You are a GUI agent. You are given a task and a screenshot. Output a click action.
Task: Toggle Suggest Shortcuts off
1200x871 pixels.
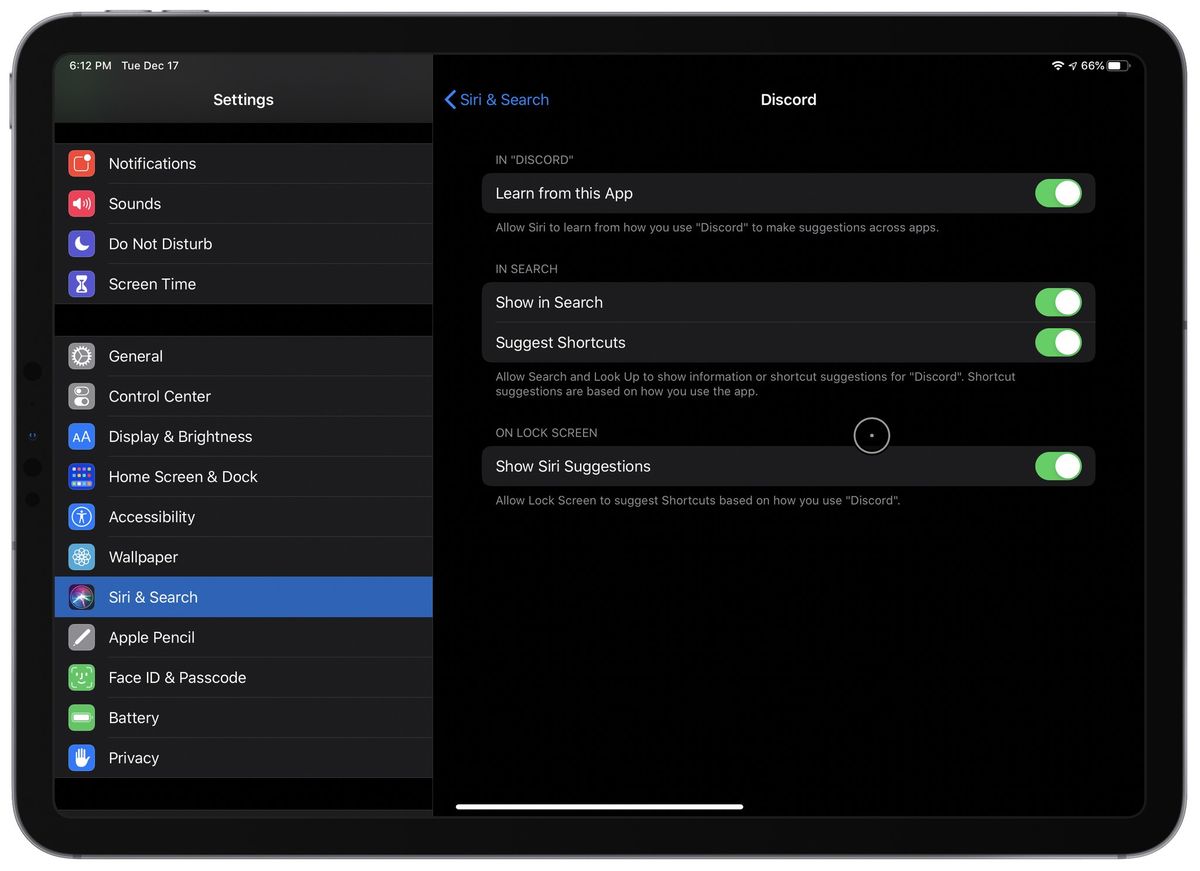(x=1058, y=342)
